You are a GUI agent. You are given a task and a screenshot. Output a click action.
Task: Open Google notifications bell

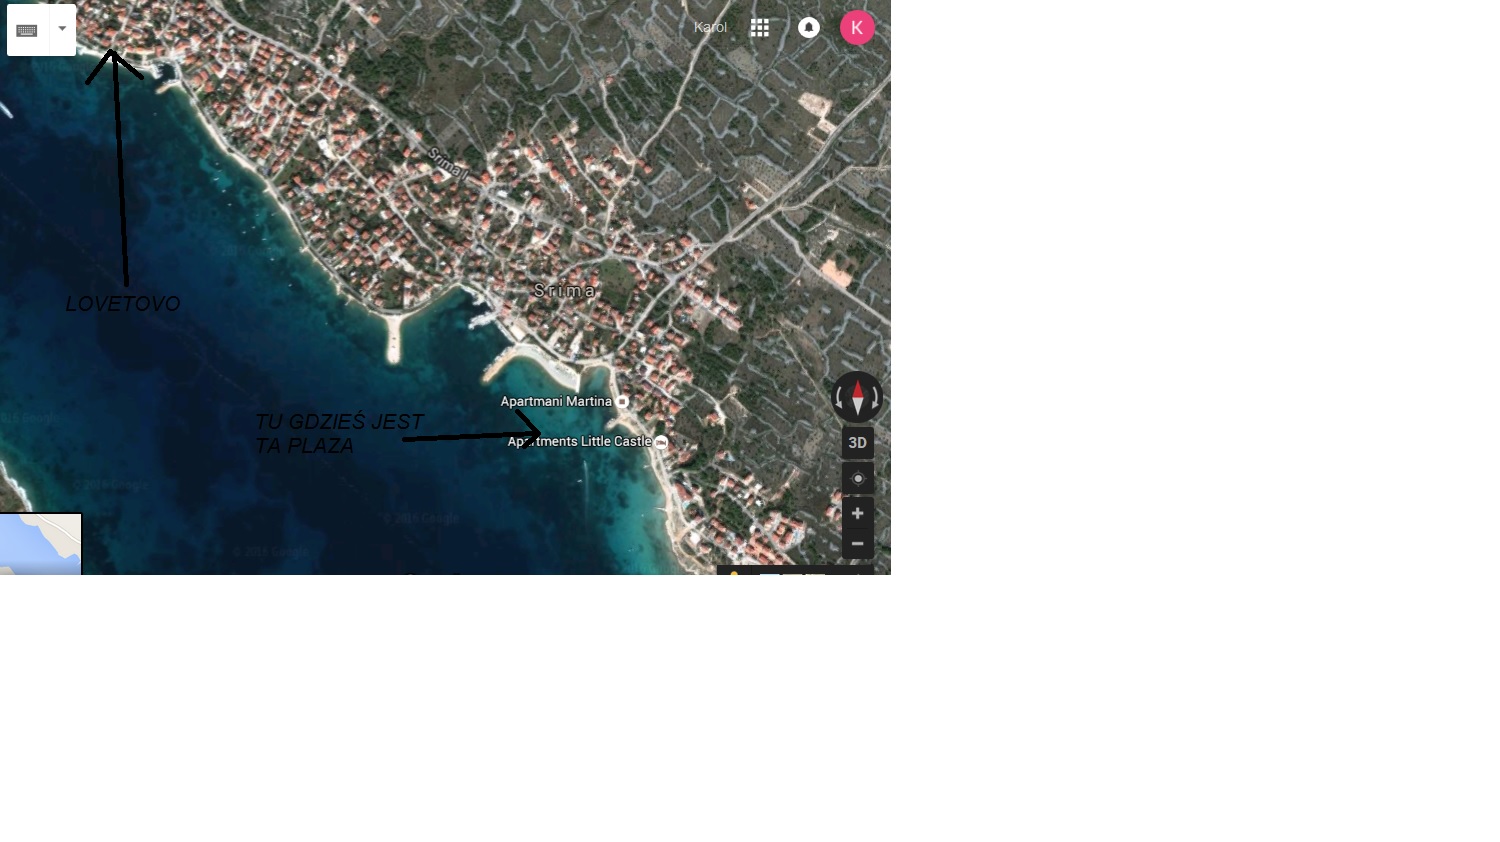(x=808, y=28)
